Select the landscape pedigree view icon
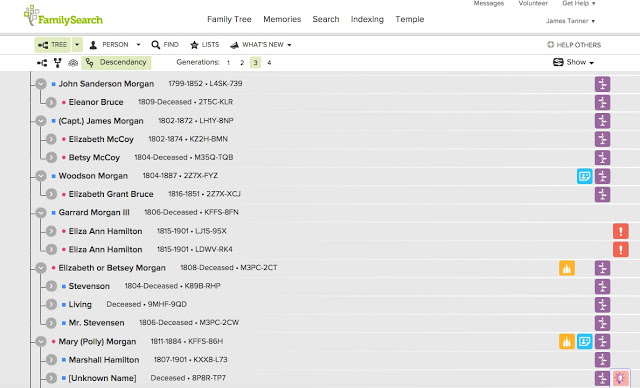The image size is (640, 388). 42,63
